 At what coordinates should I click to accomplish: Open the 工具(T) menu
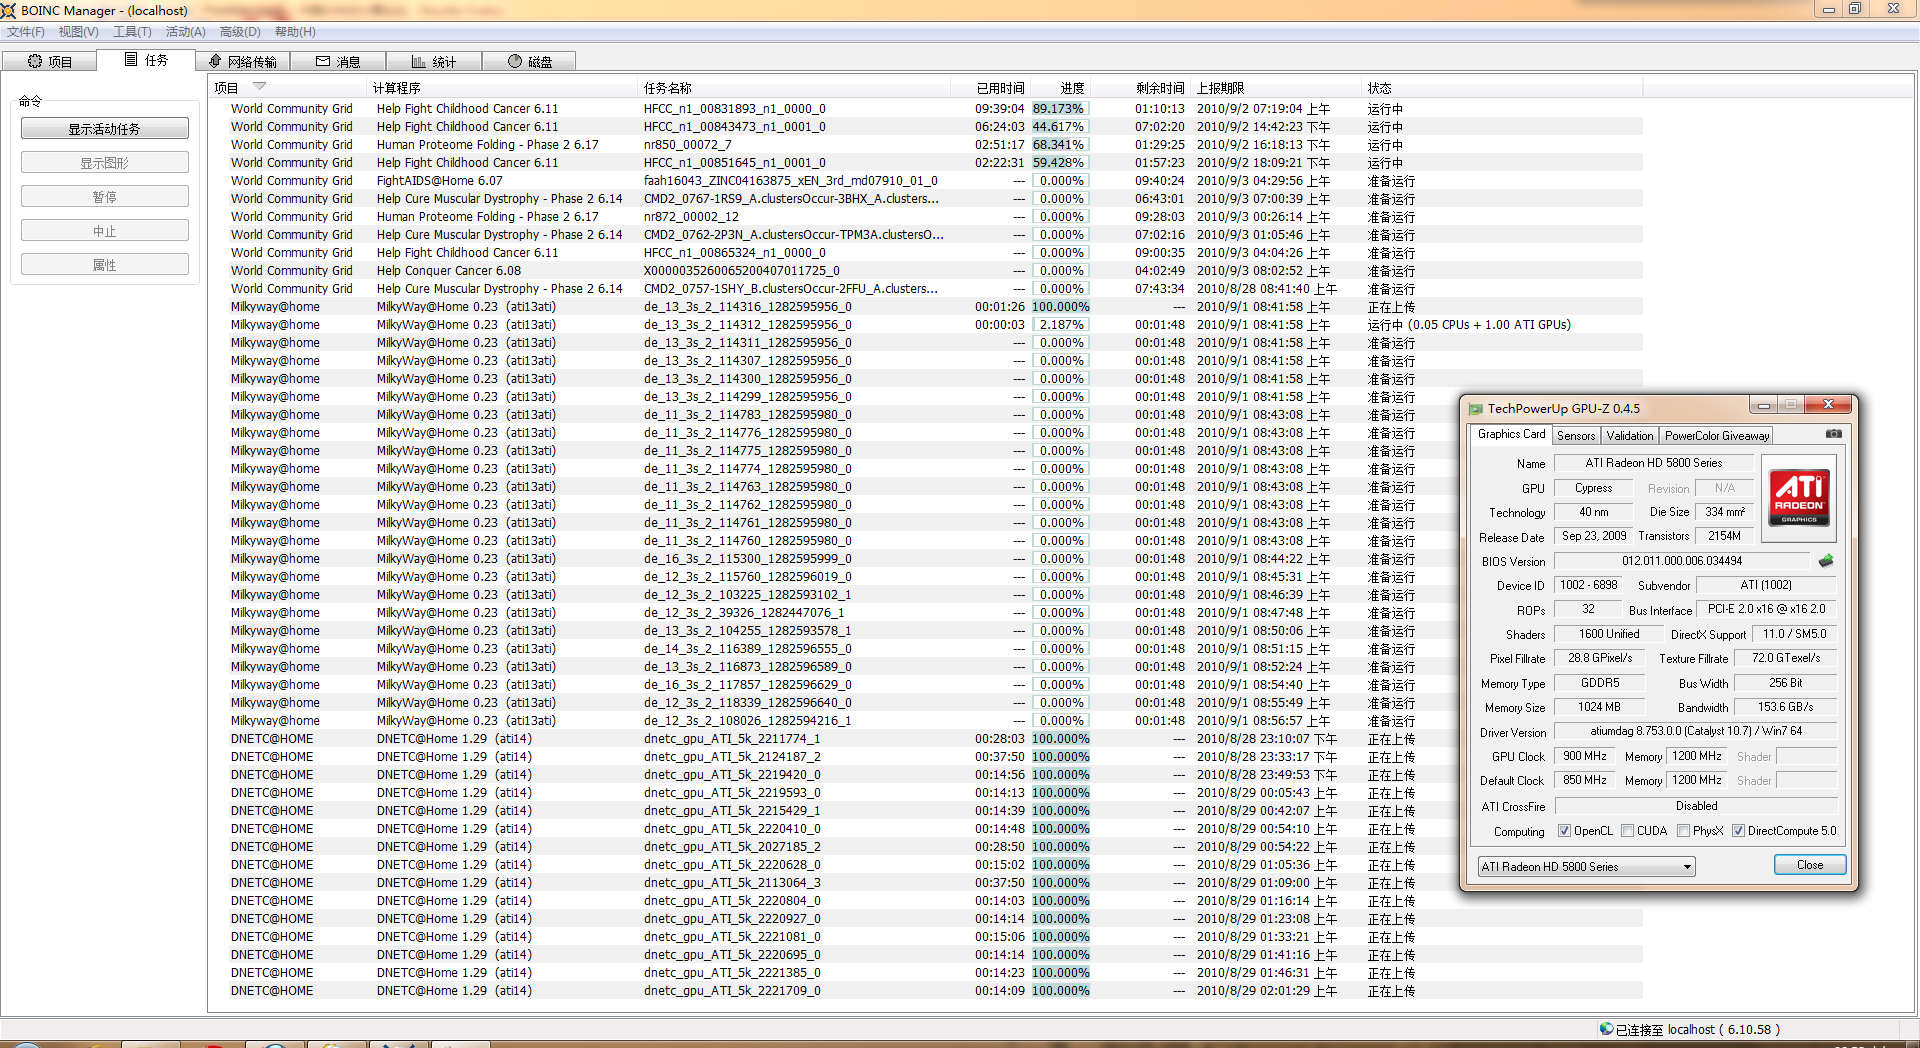[x=132, y=32]
